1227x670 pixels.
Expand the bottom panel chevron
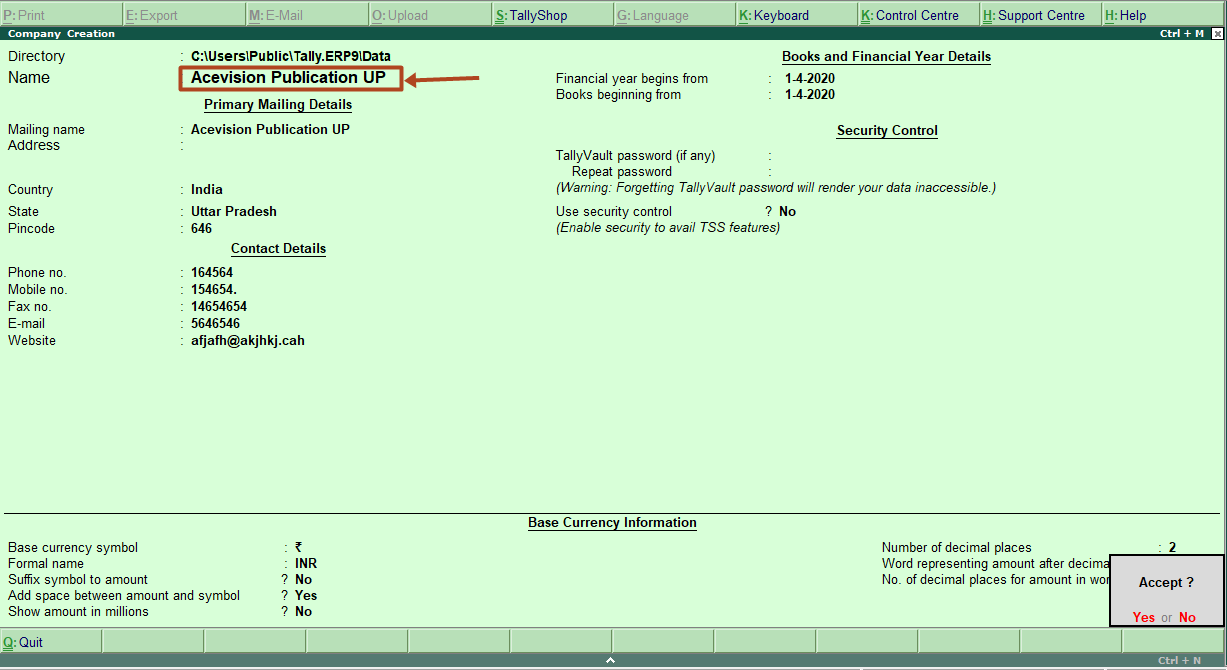611,661
